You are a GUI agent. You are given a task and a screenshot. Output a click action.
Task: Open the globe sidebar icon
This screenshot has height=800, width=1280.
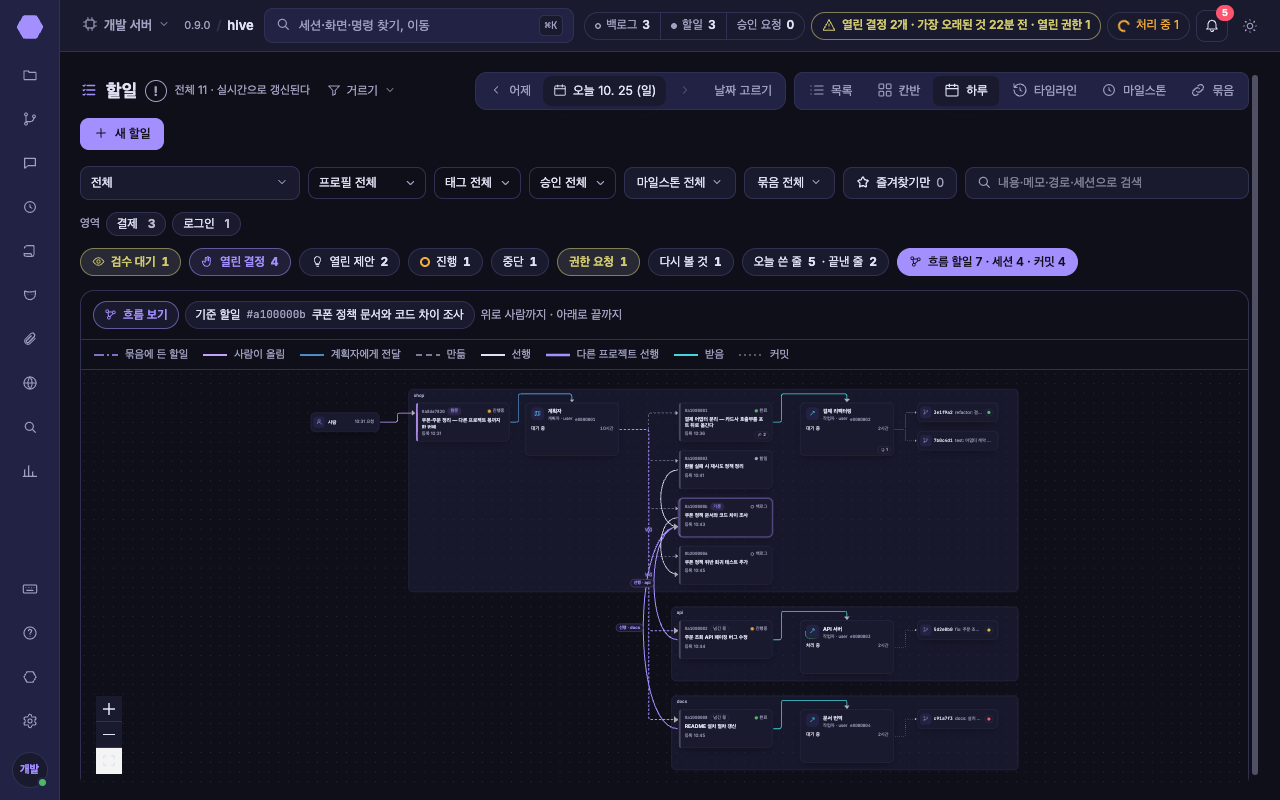tap(30, 383)
